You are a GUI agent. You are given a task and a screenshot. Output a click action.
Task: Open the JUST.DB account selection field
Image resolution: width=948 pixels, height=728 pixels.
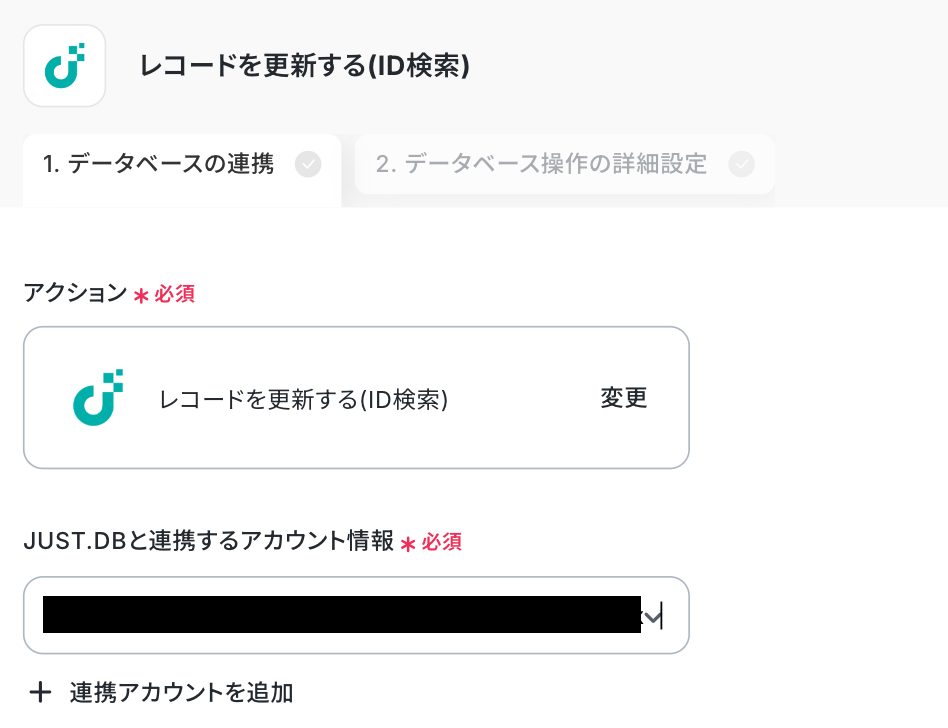[356, 615]
